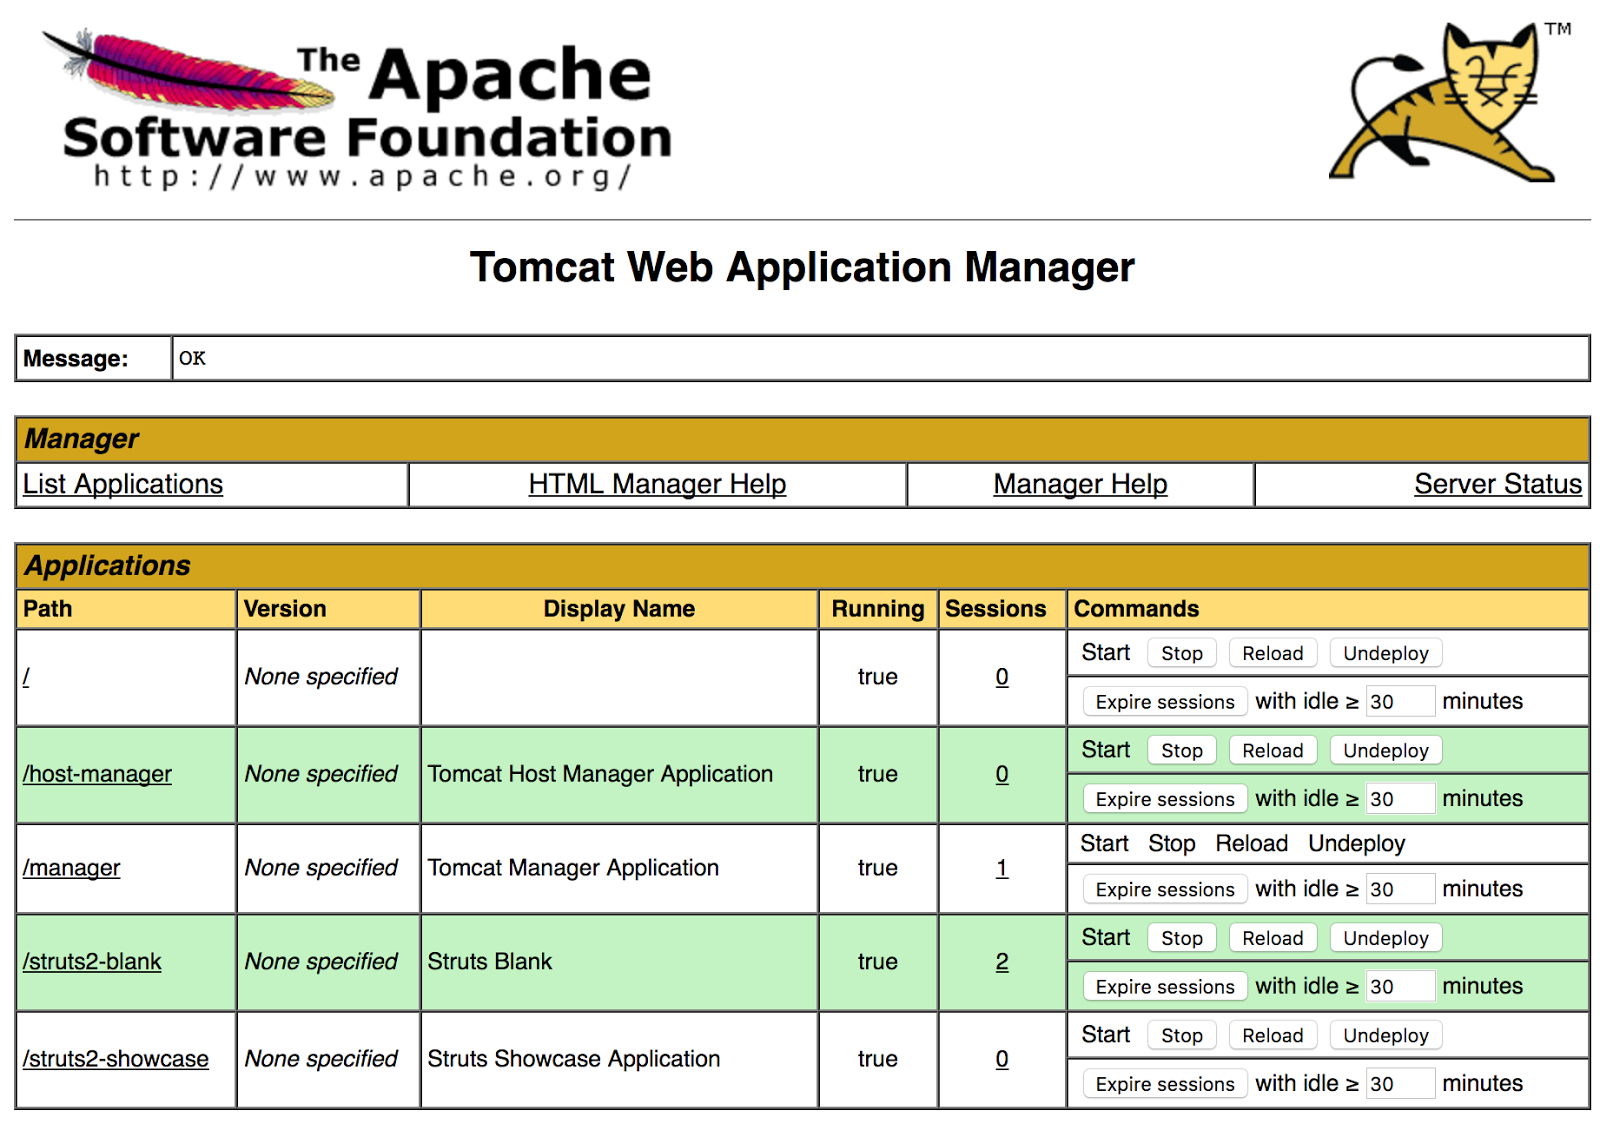Select the 'Tomcat Host Manager Application' display name

[600, 774]
